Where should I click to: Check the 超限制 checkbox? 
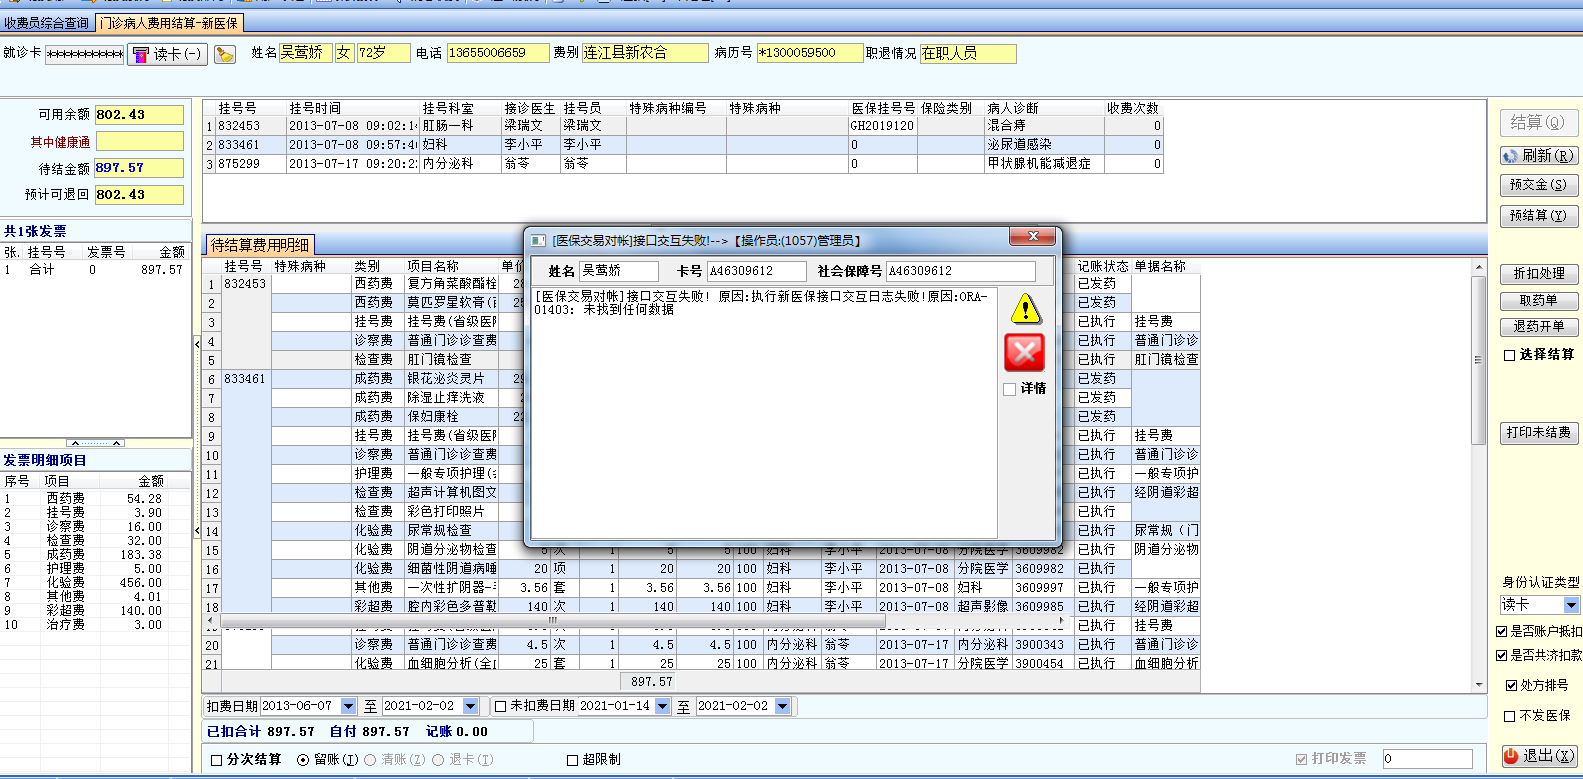pos(573,760)
